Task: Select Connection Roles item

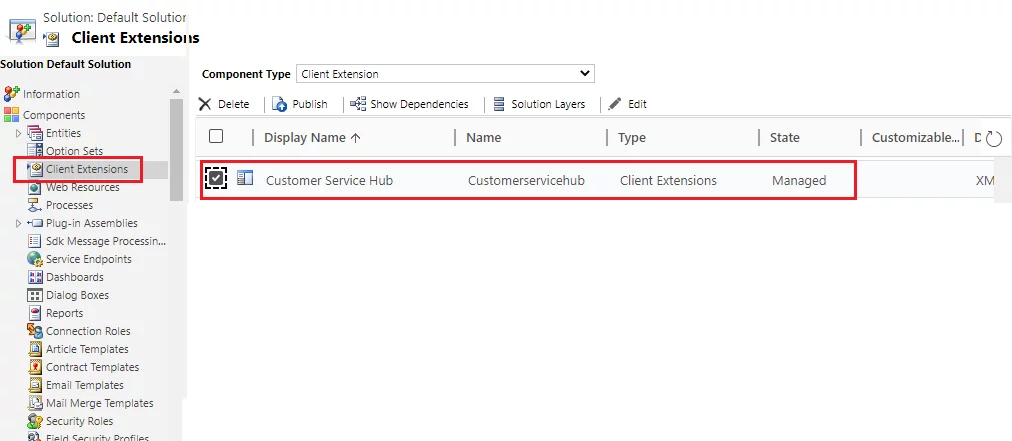Action: pos(88,332)
